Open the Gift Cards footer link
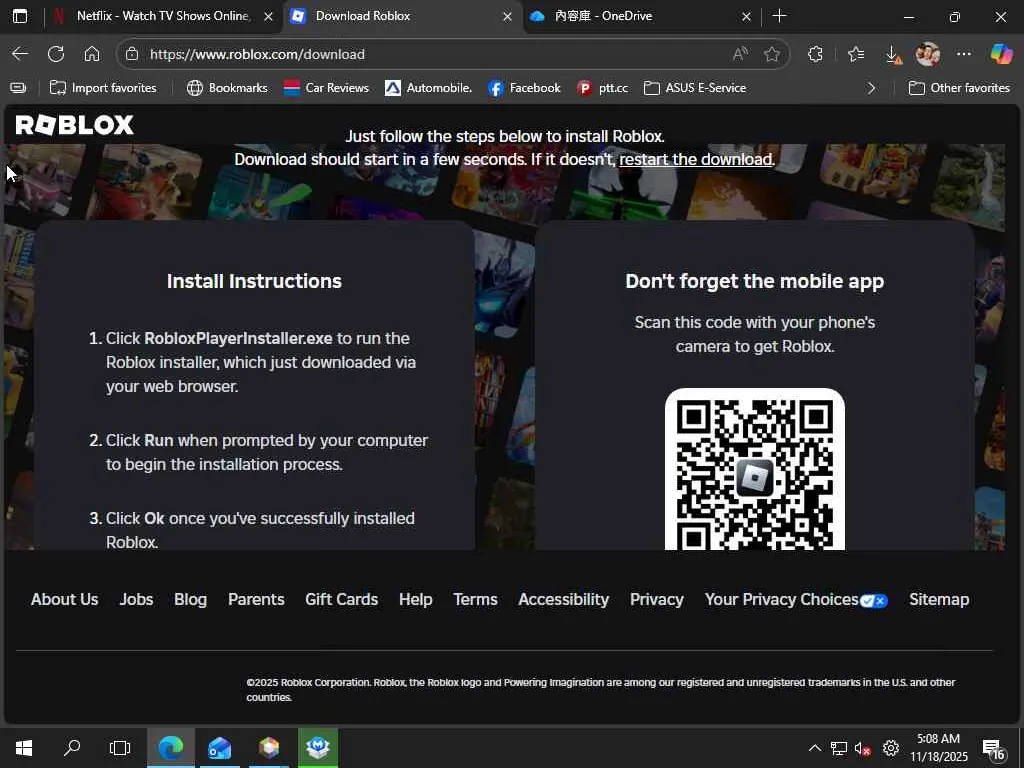 point(342,600)
